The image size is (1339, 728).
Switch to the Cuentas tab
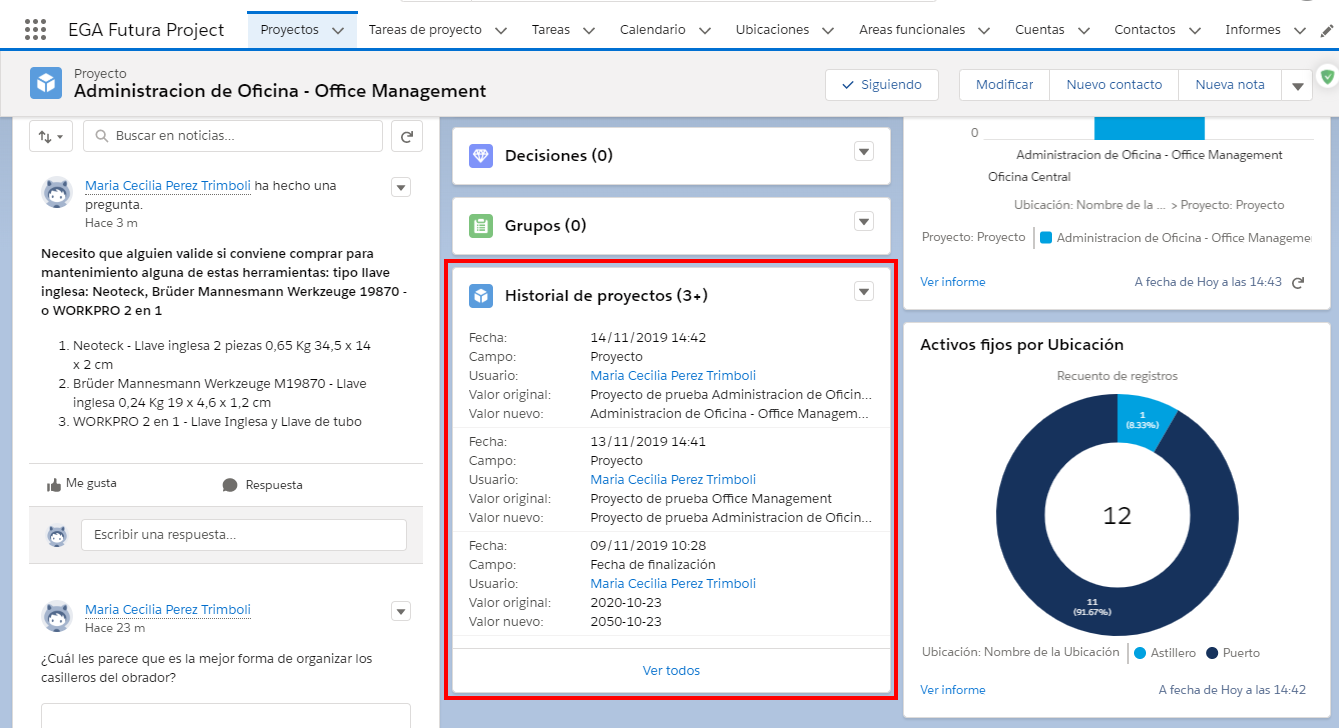[x=1039, y=30]
